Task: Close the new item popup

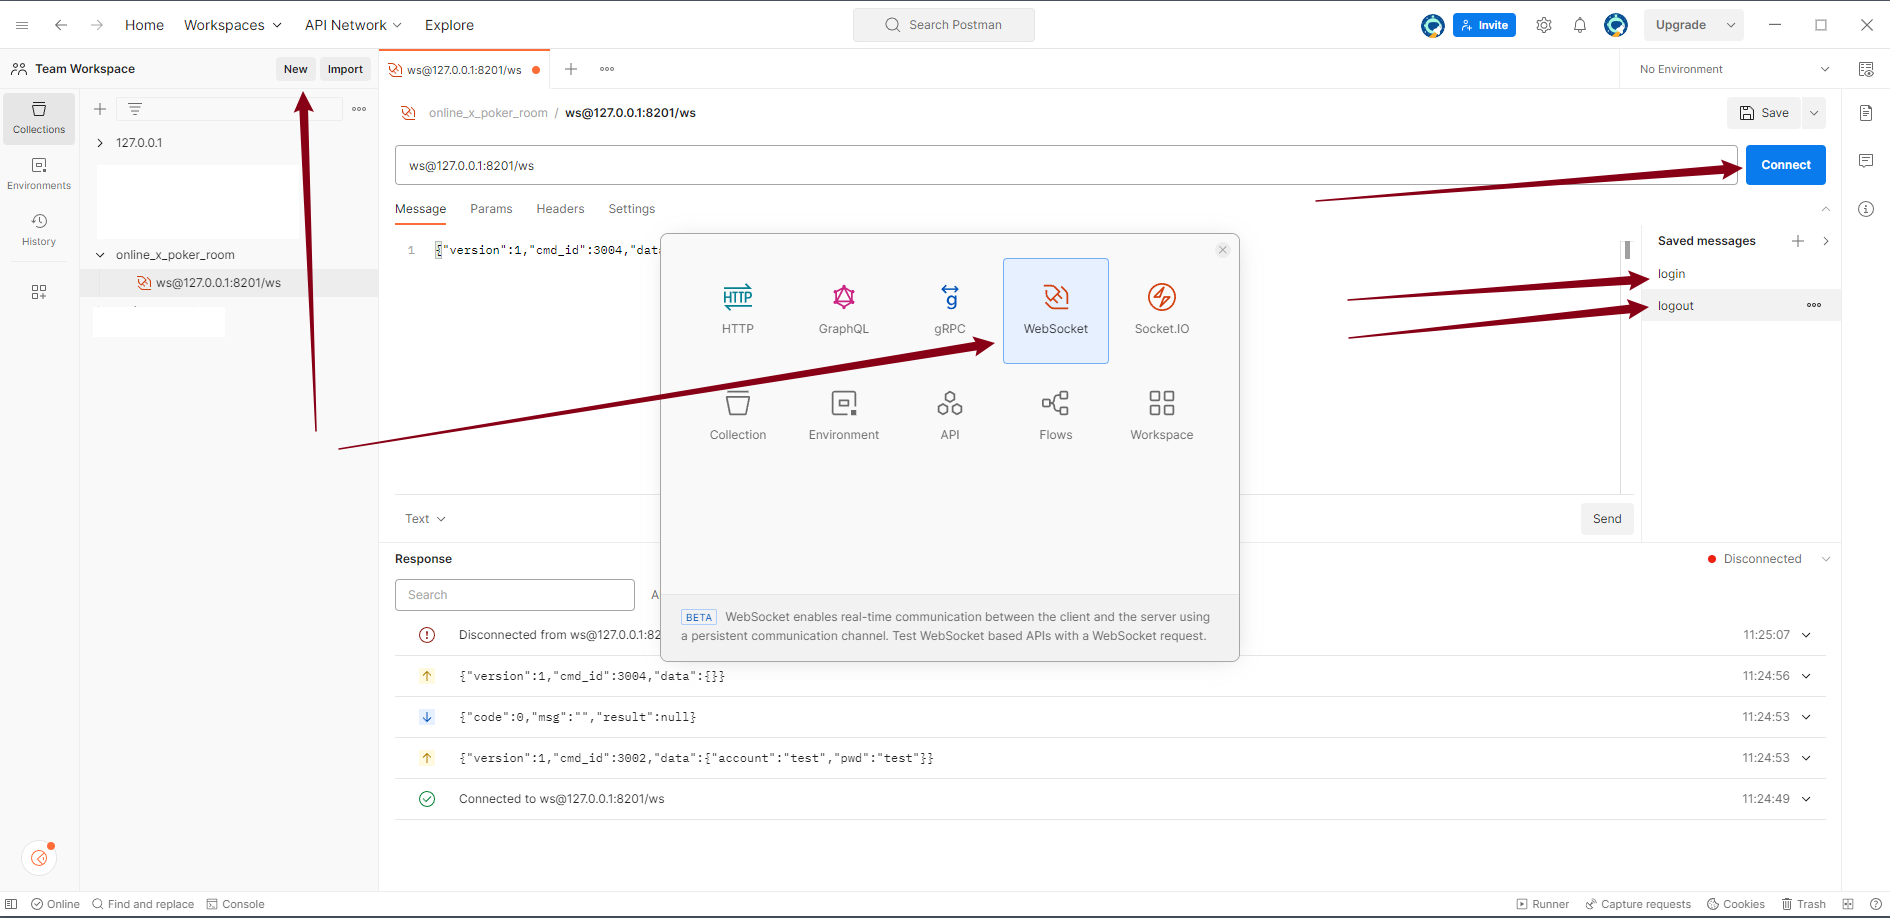Action: (1223, 250)
